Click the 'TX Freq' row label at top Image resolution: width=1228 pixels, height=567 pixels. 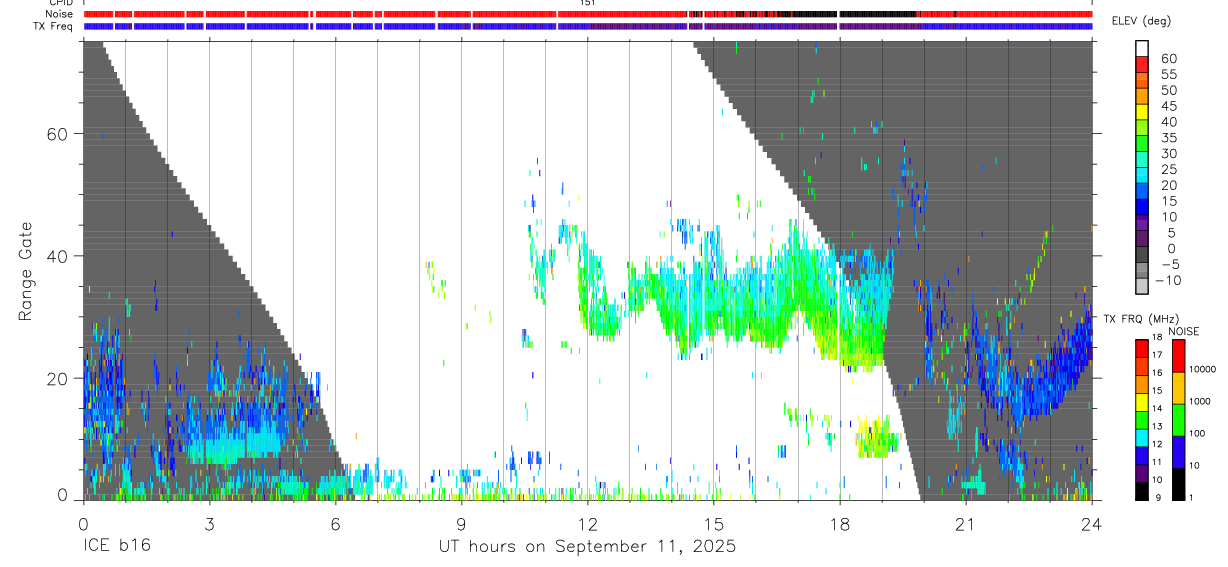(54, 26)
